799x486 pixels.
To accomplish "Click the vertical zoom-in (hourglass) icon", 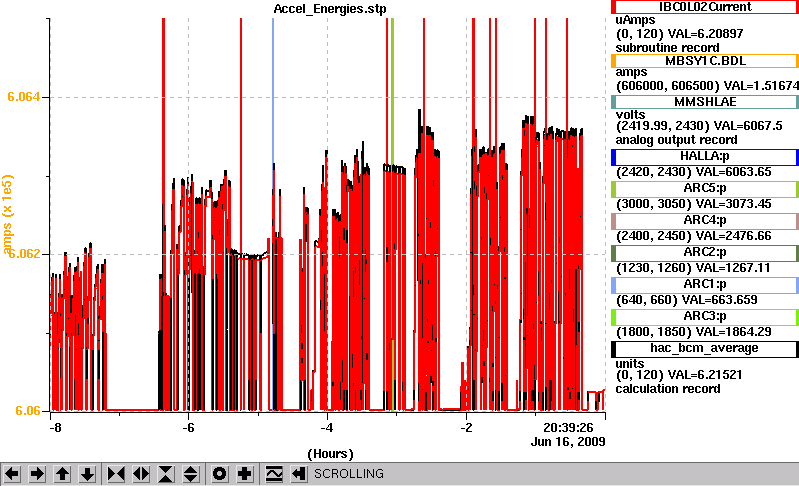I will click(166, 474).
